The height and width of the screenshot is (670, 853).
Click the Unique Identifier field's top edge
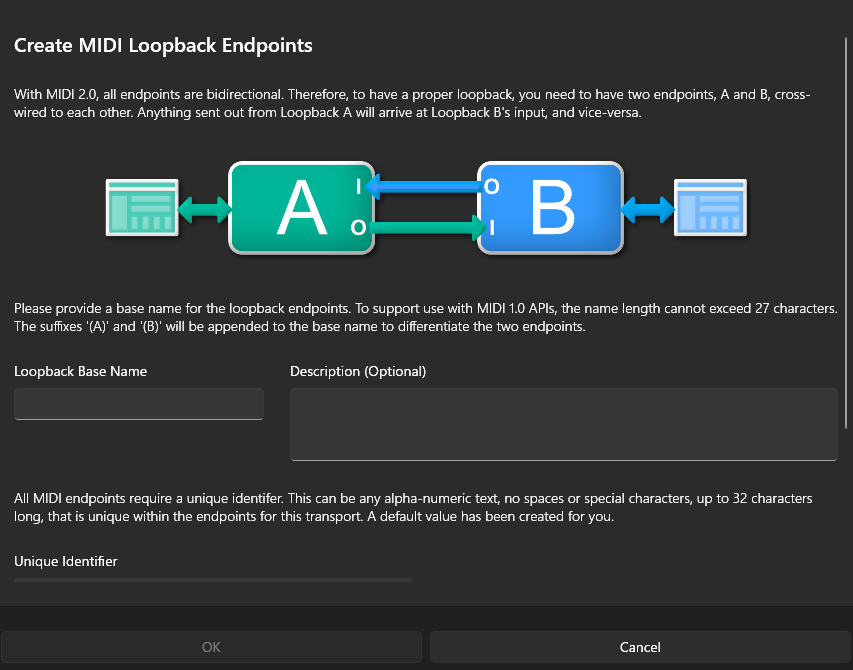[213, 580]
